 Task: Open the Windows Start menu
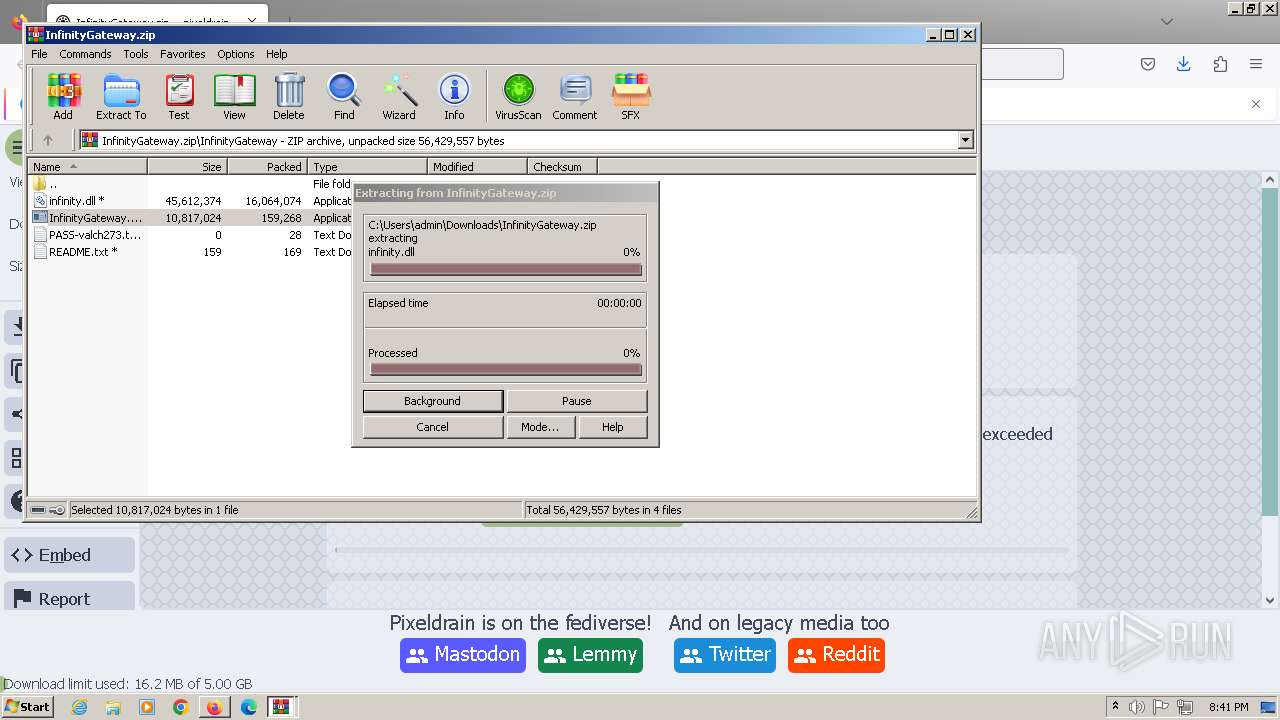pyautogui.click(x=28, y=707)
